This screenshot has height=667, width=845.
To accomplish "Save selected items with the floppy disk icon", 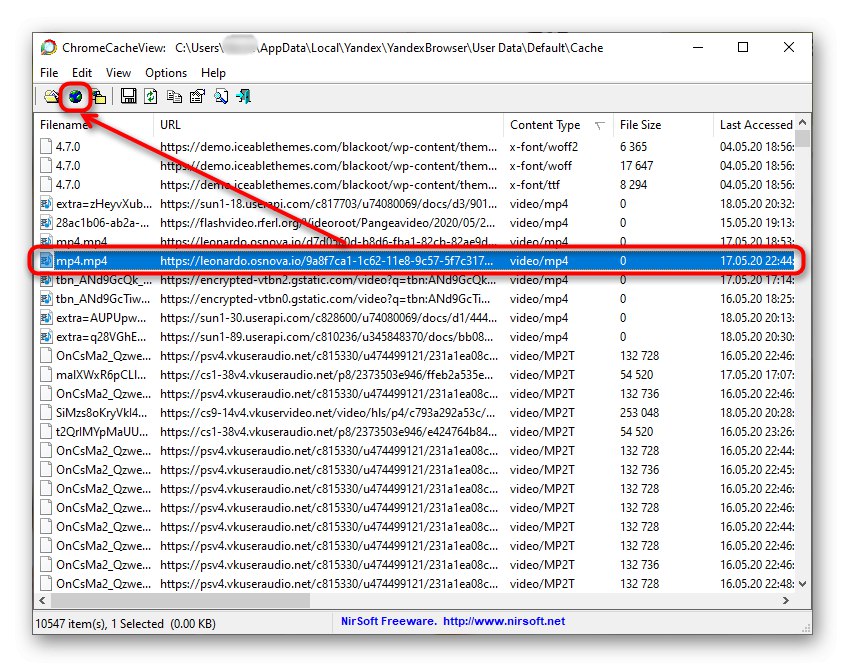I will [128, 96].
